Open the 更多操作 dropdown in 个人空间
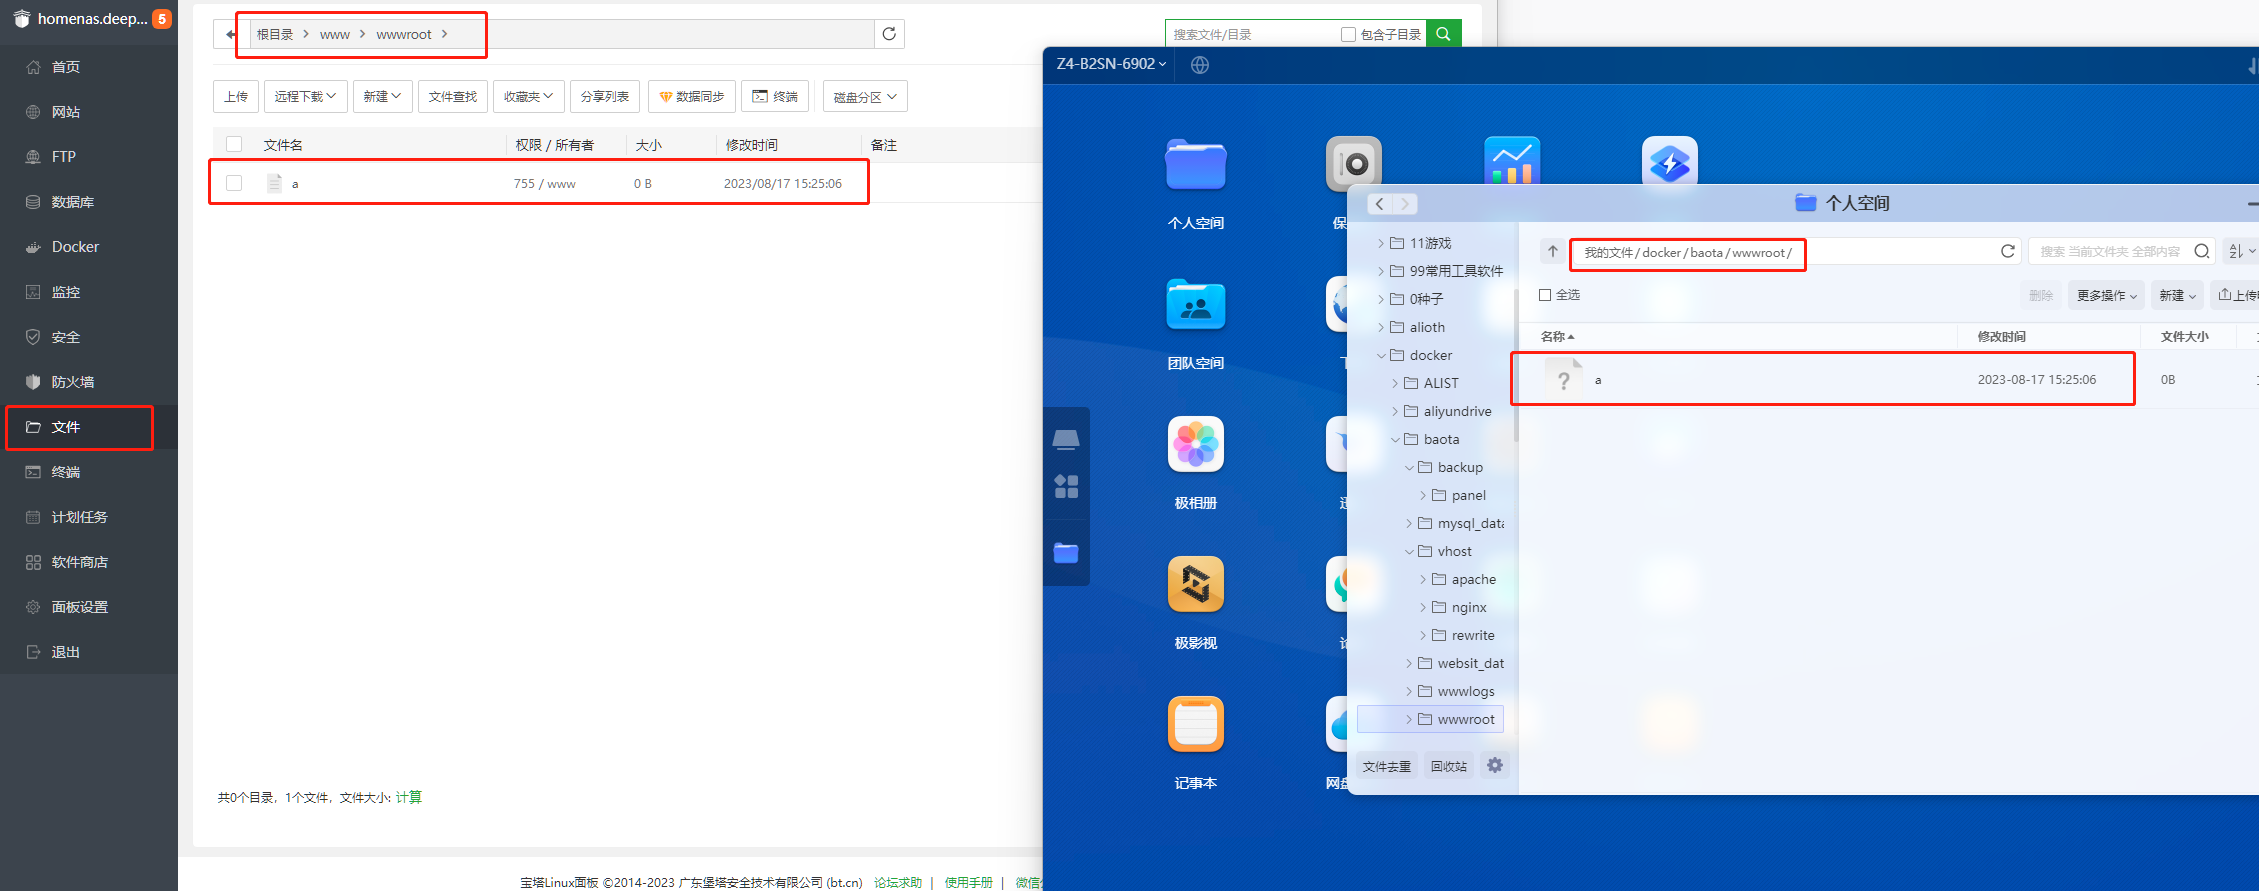2259x891 pixels. [2106, 295]
